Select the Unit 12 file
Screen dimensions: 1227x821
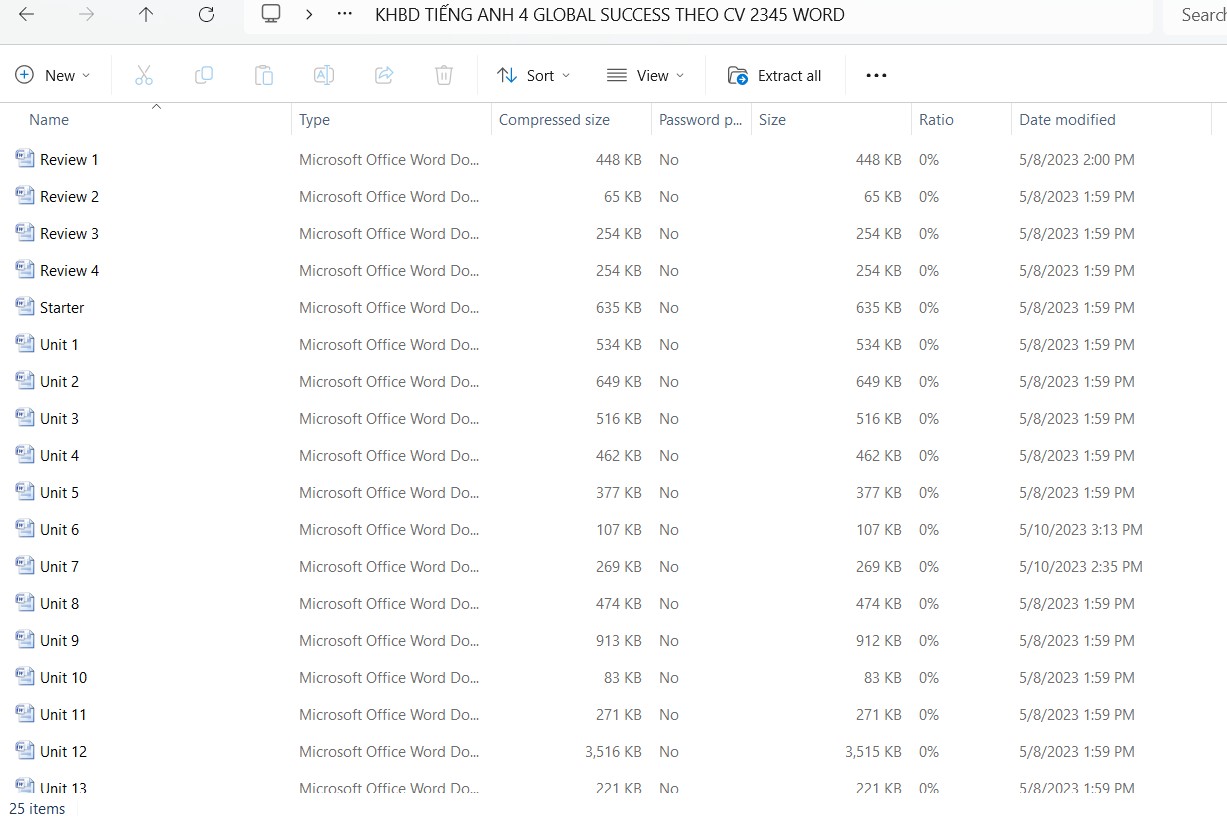(x=63, y=752)
